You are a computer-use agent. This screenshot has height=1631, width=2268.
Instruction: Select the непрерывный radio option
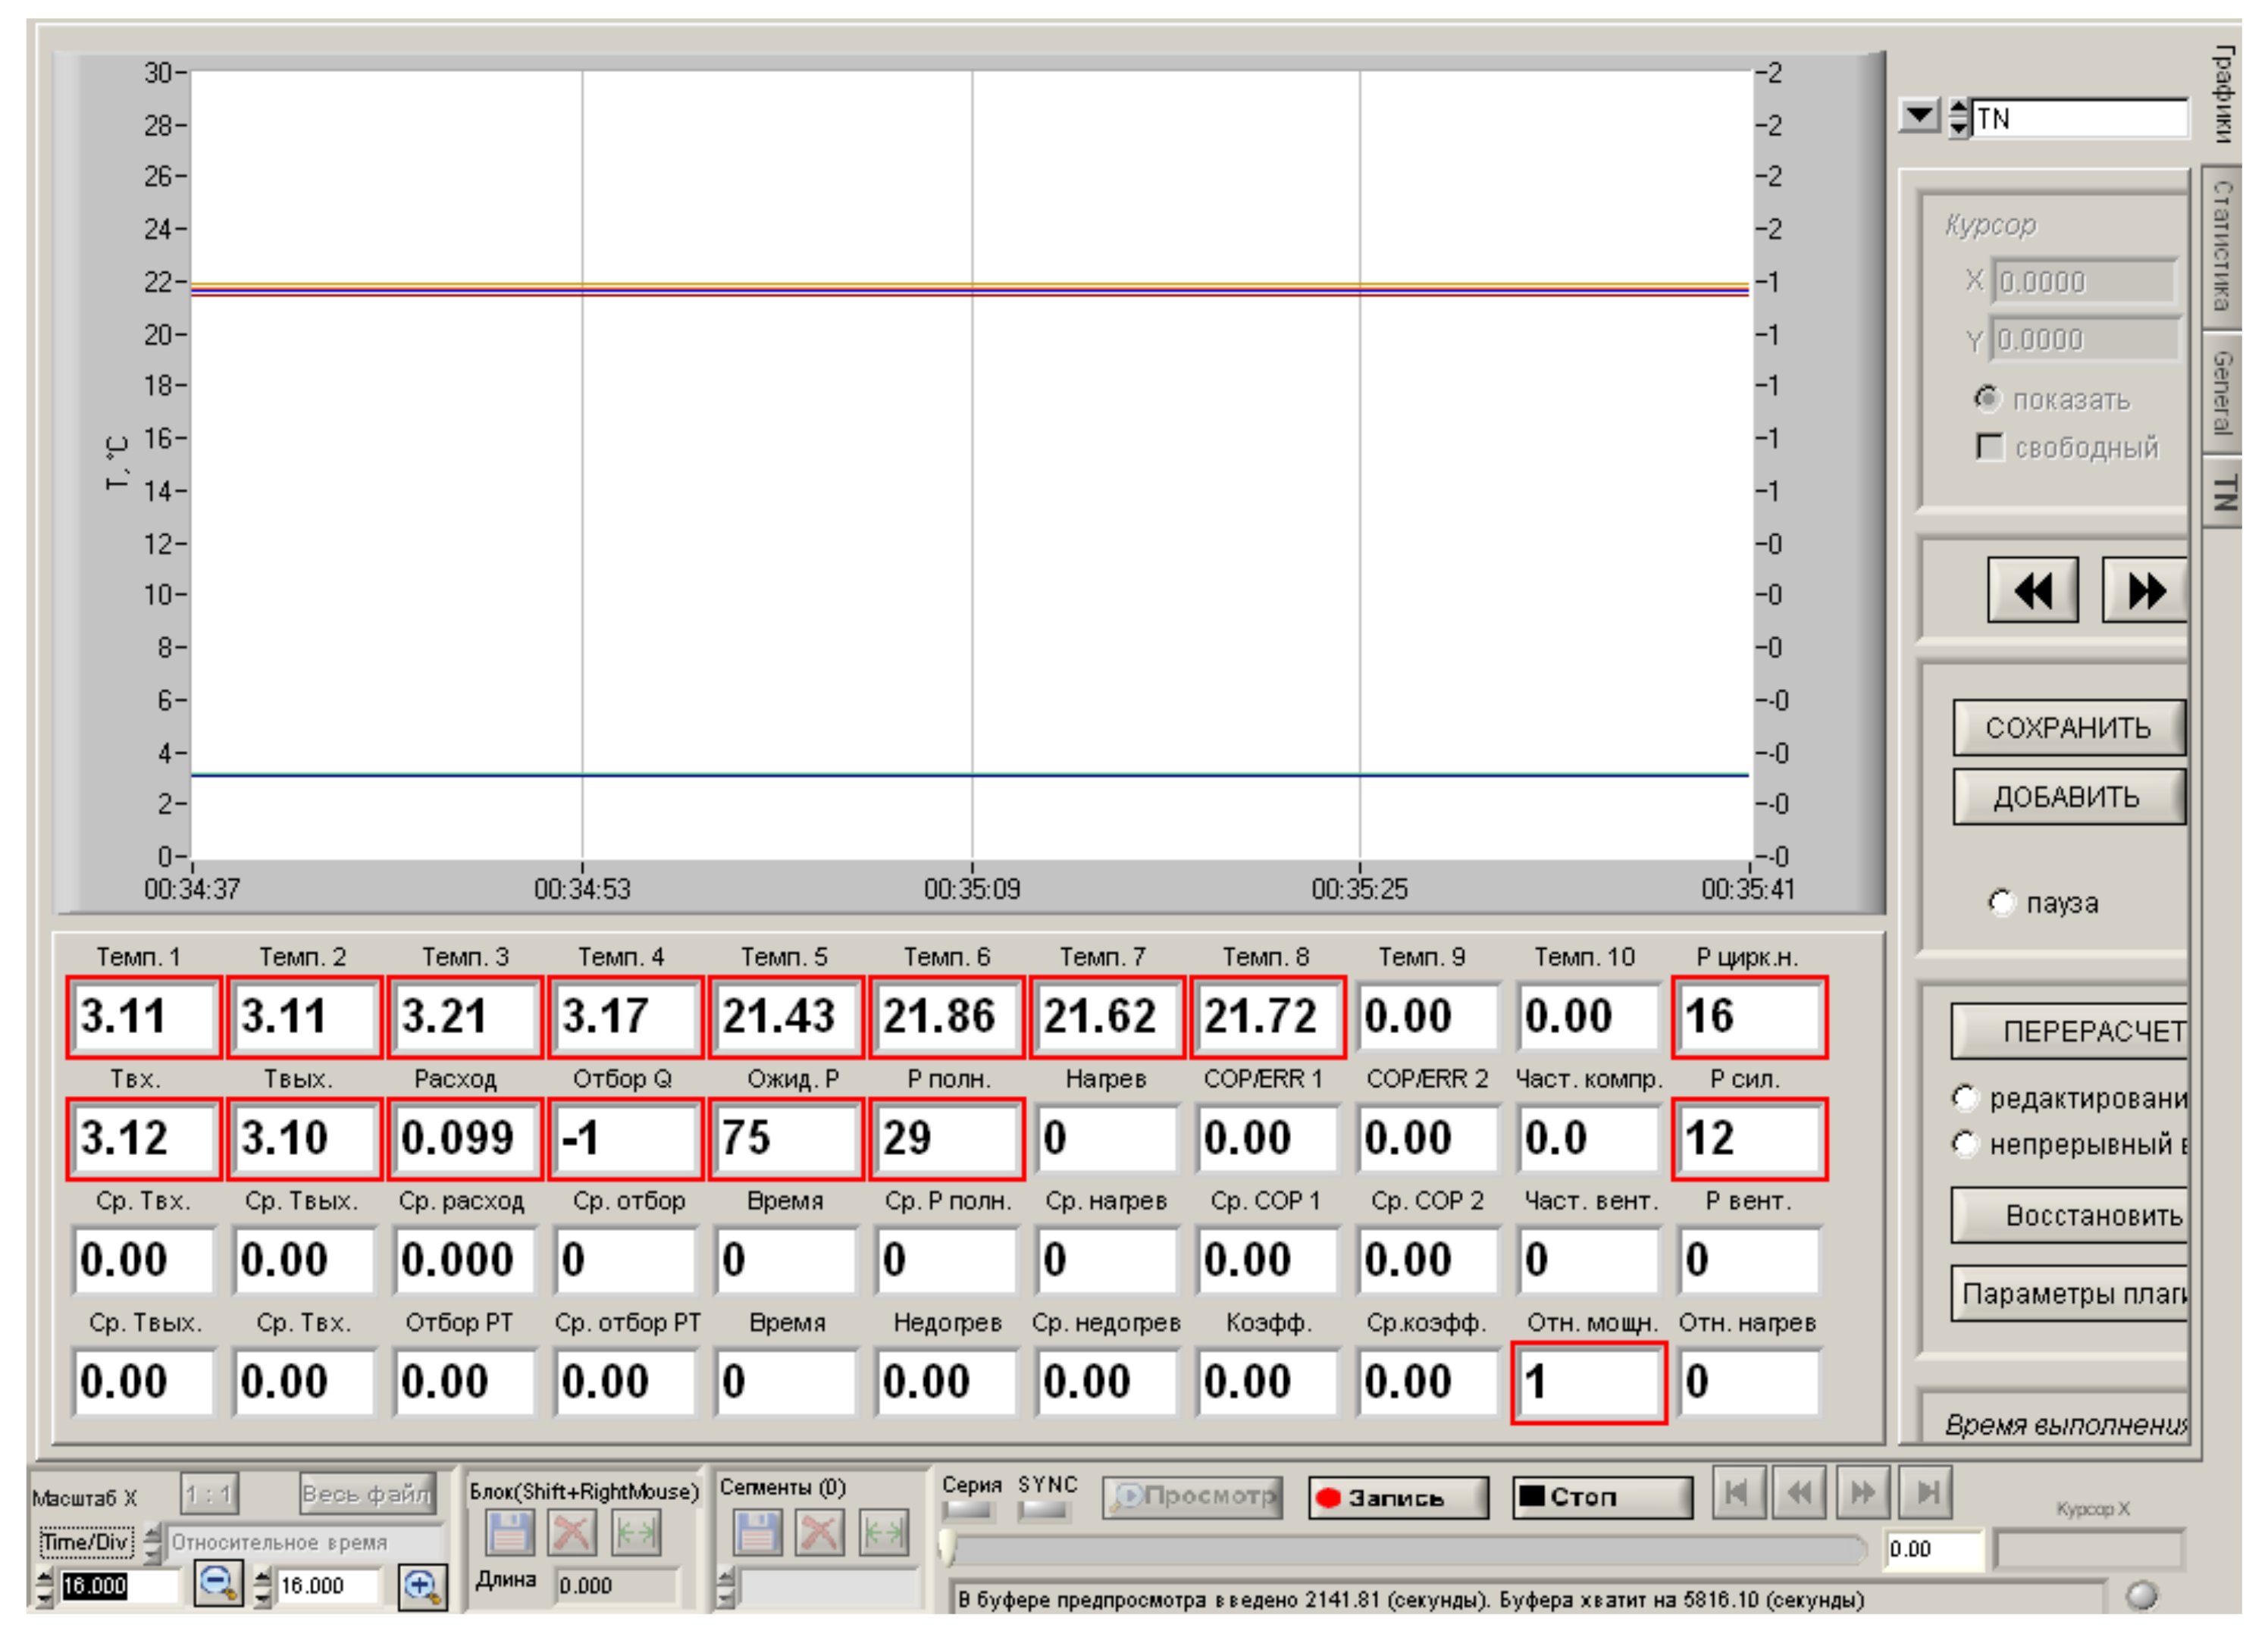point(1965,1143)
